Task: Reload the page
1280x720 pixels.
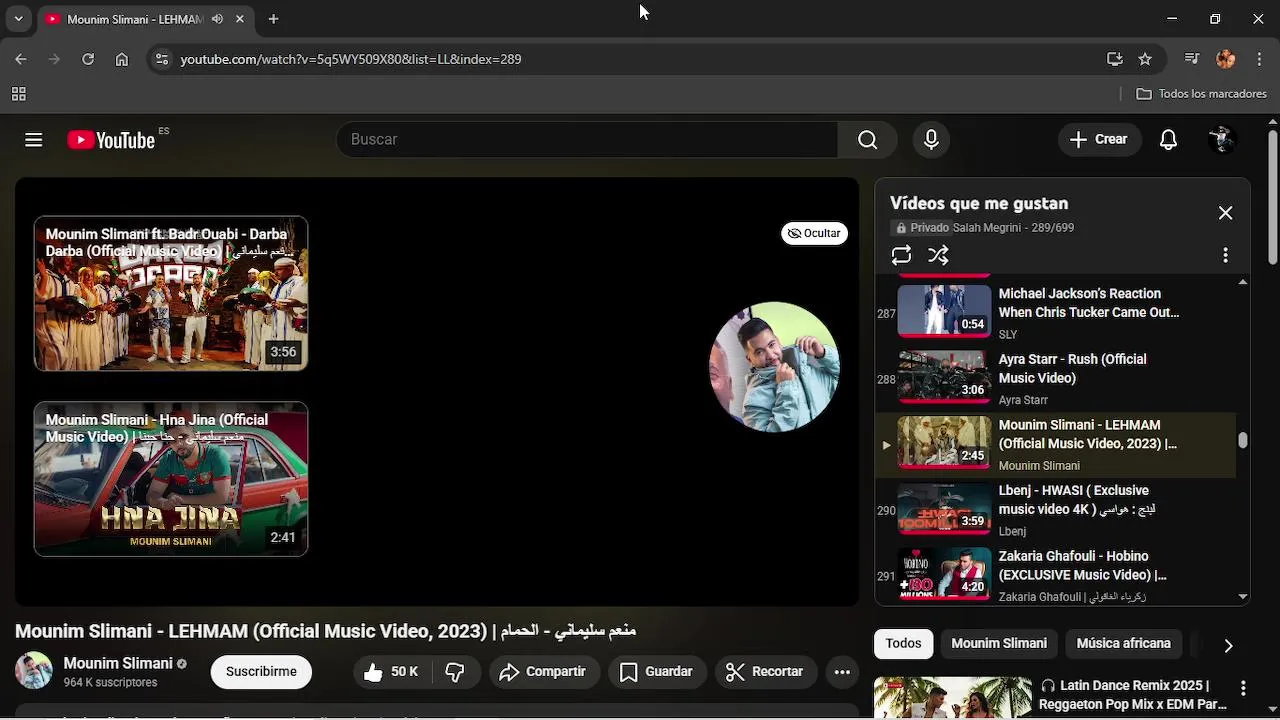Action: pos(88,59)
